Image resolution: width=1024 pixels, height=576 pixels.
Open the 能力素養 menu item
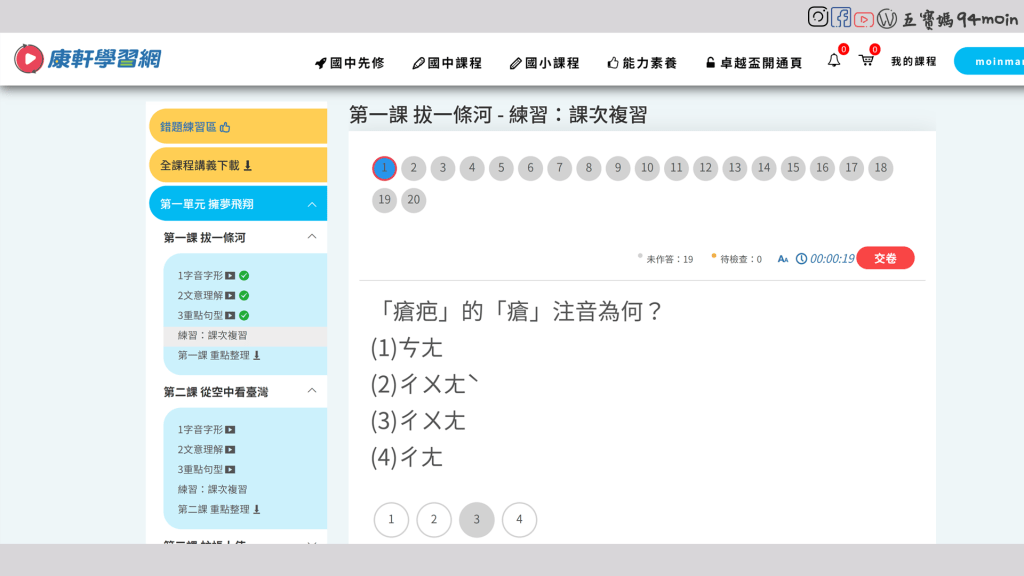pos(642,63)
